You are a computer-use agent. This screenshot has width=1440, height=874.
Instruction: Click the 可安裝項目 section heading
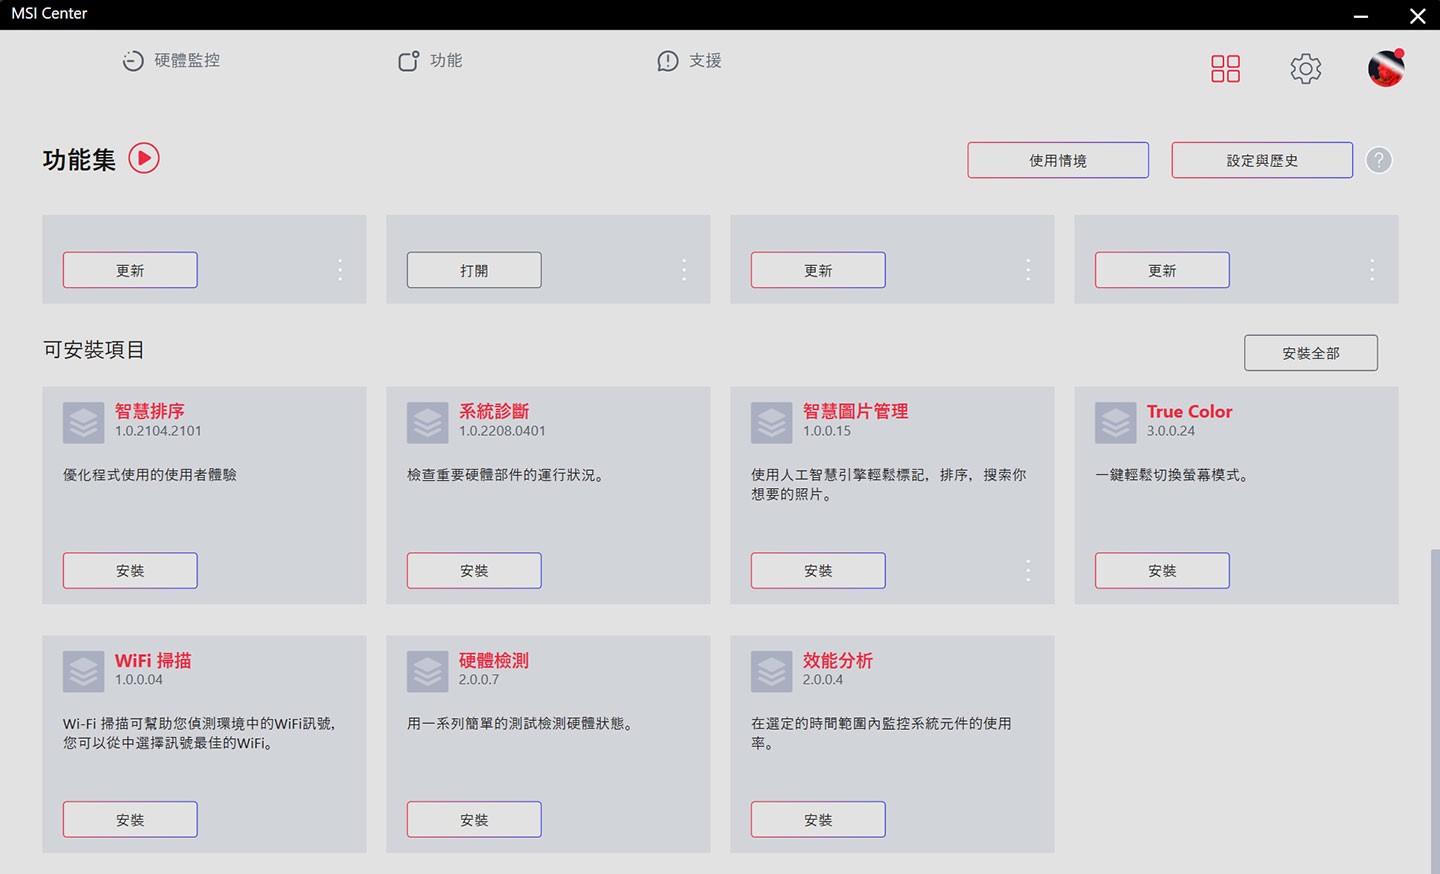click(94, 350)
